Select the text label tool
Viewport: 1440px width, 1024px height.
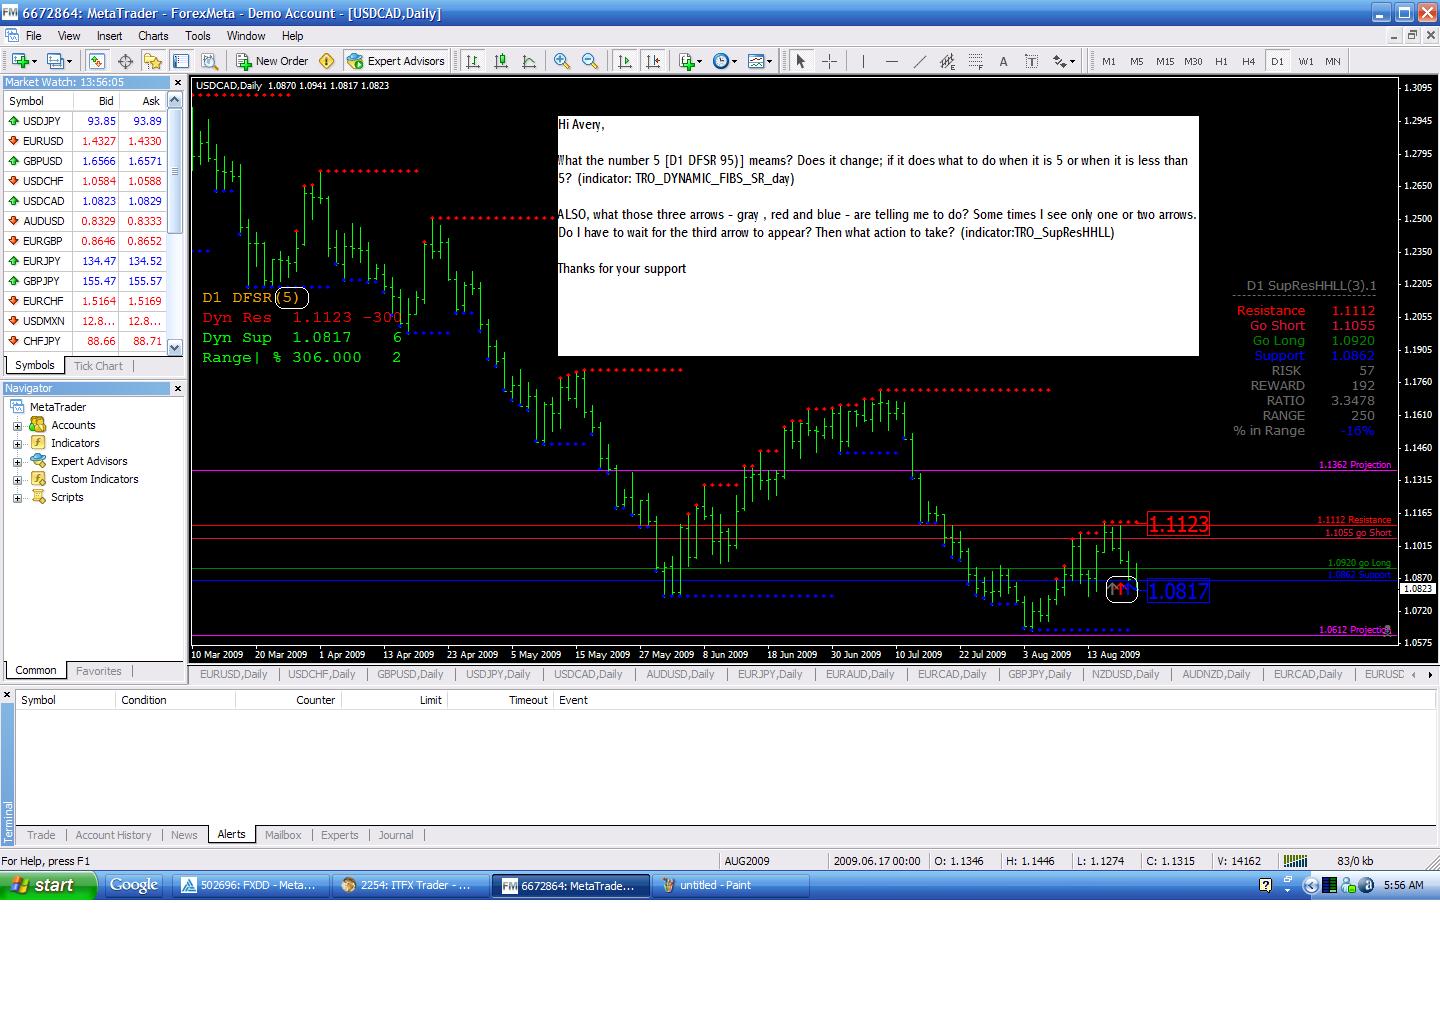pyautogui.click(x=1032, y=61)
